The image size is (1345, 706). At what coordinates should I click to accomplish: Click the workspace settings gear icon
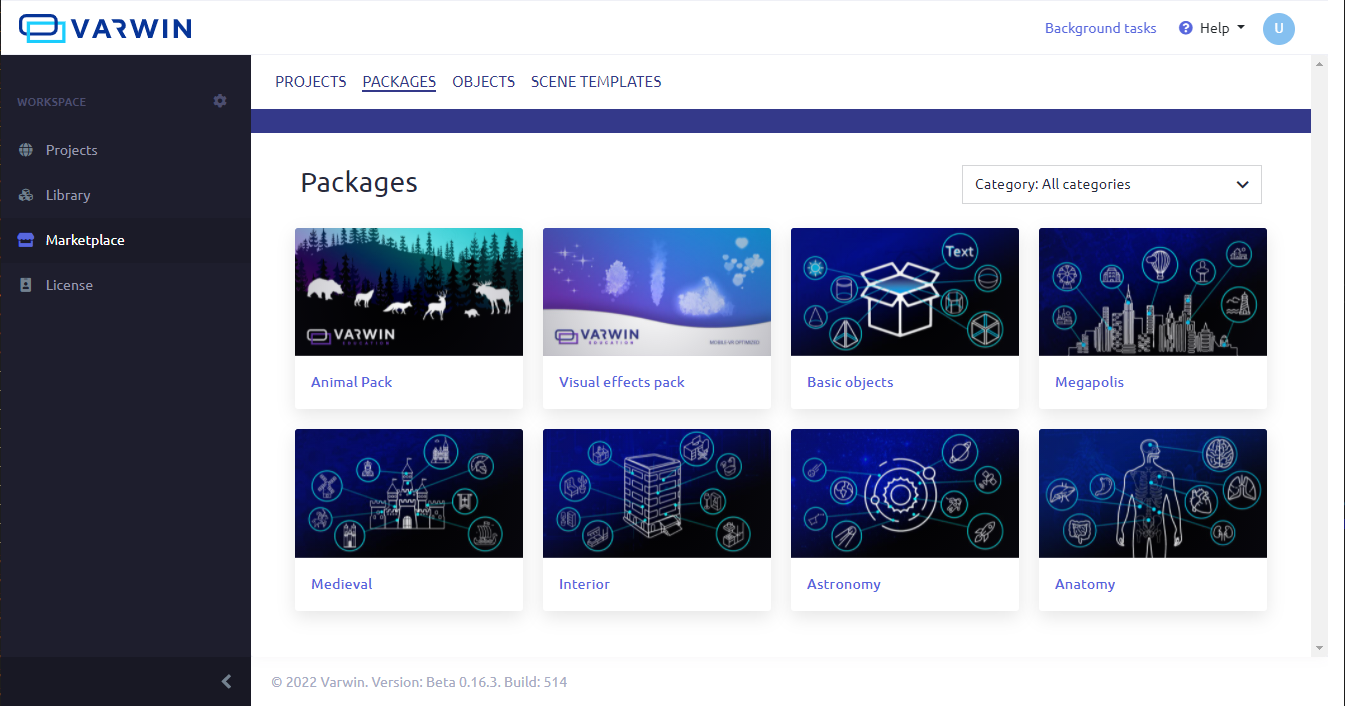[x=220, y=101]
